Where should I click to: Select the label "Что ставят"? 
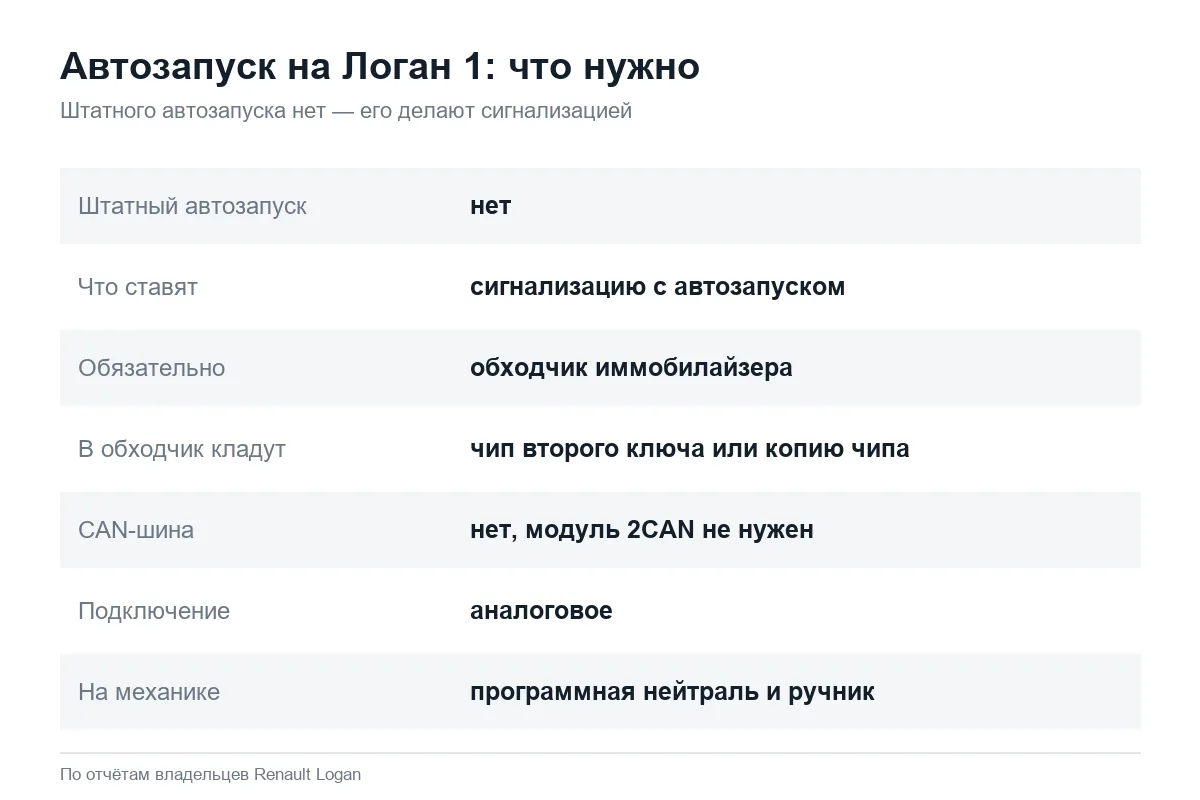(x=138, y=287)
